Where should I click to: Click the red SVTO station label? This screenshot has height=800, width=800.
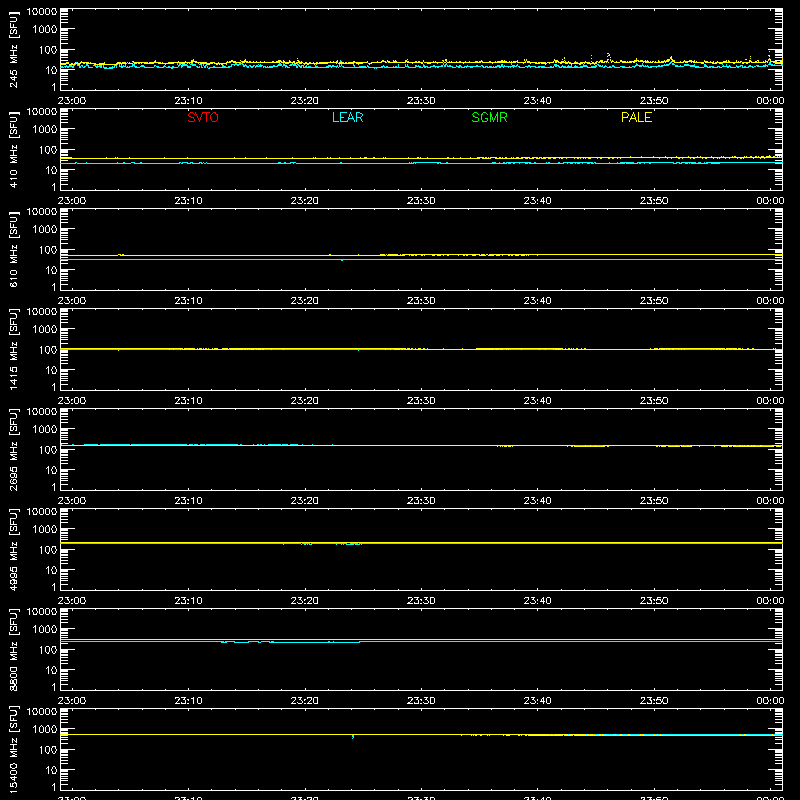[x=203, y=117]
